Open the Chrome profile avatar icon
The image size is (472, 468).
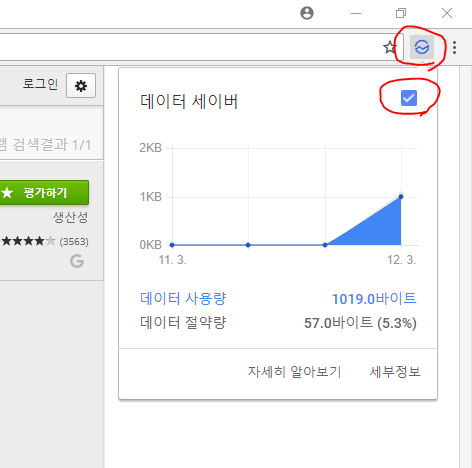tap(307, 13)
